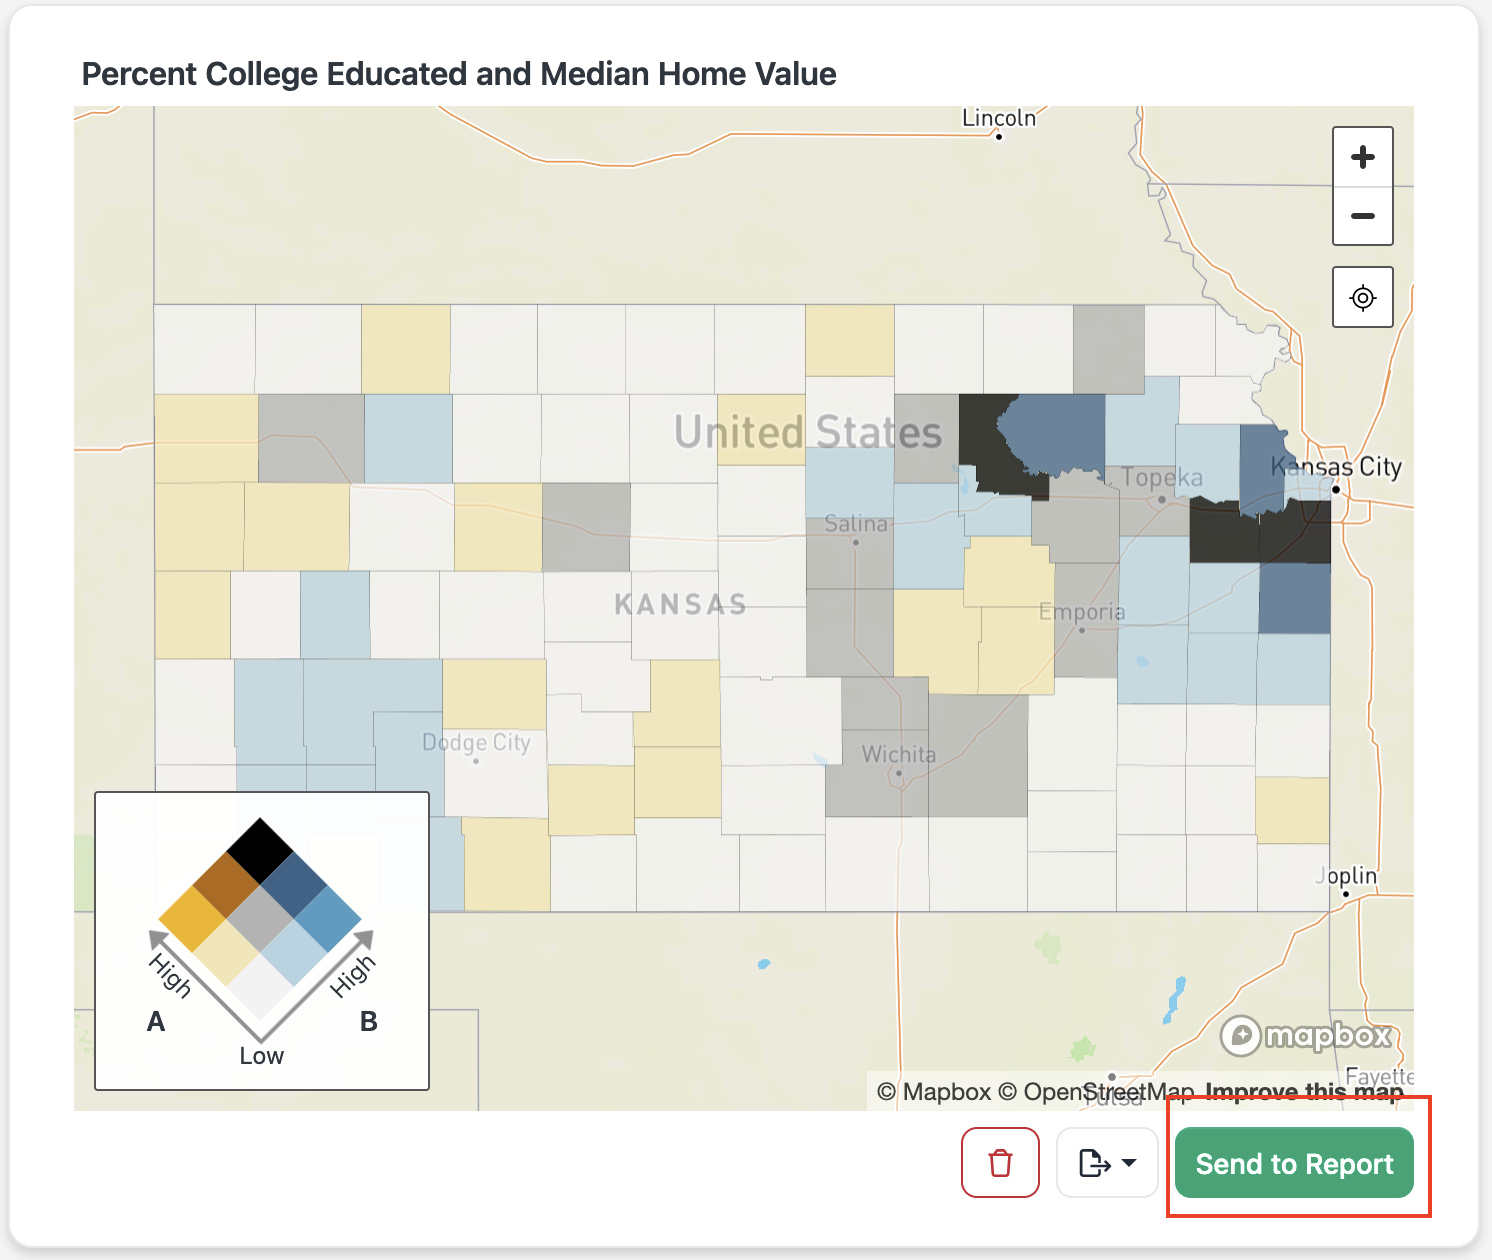
Task: Open the Improve this map link
Action: click(x=1304, y=1092)
